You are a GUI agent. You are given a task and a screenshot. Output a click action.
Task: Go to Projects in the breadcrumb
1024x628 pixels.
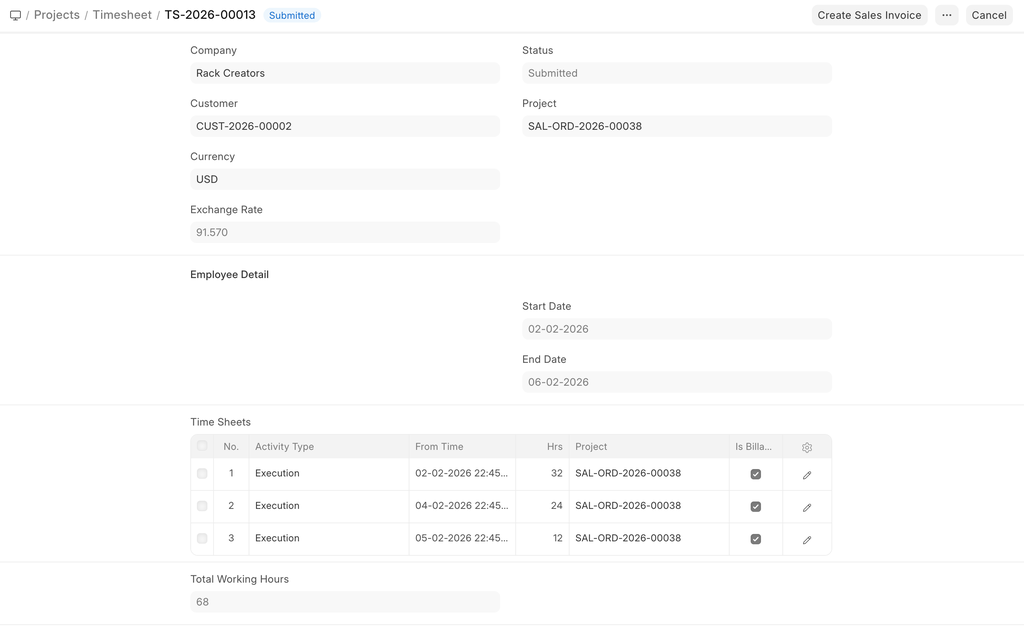point(57,15)
